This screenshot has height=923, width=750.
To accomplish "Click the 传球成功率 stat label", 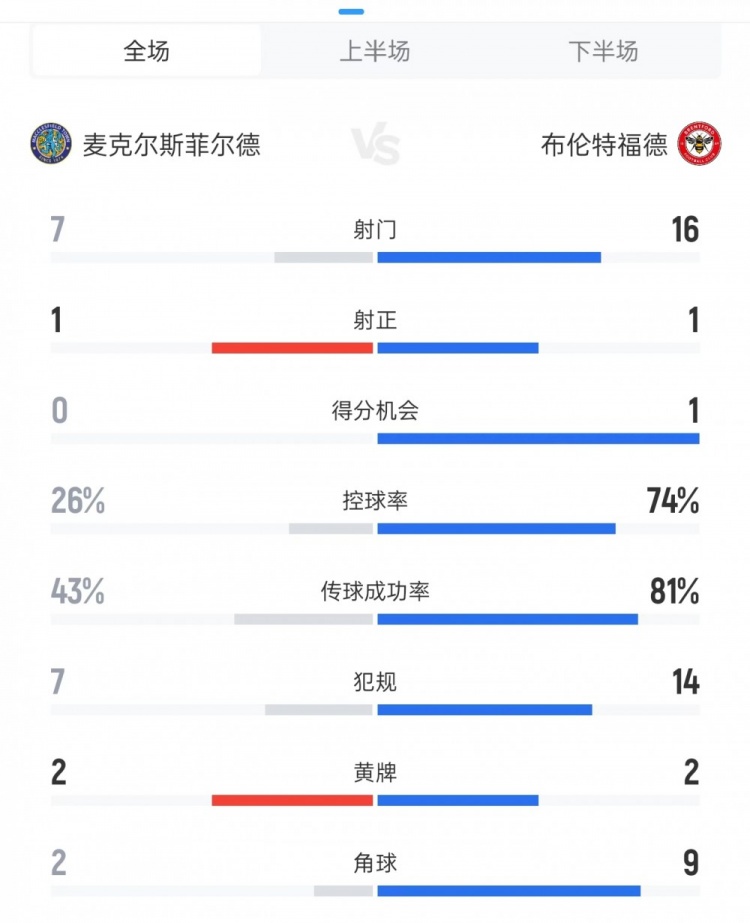I will click(x=375, y=592).
